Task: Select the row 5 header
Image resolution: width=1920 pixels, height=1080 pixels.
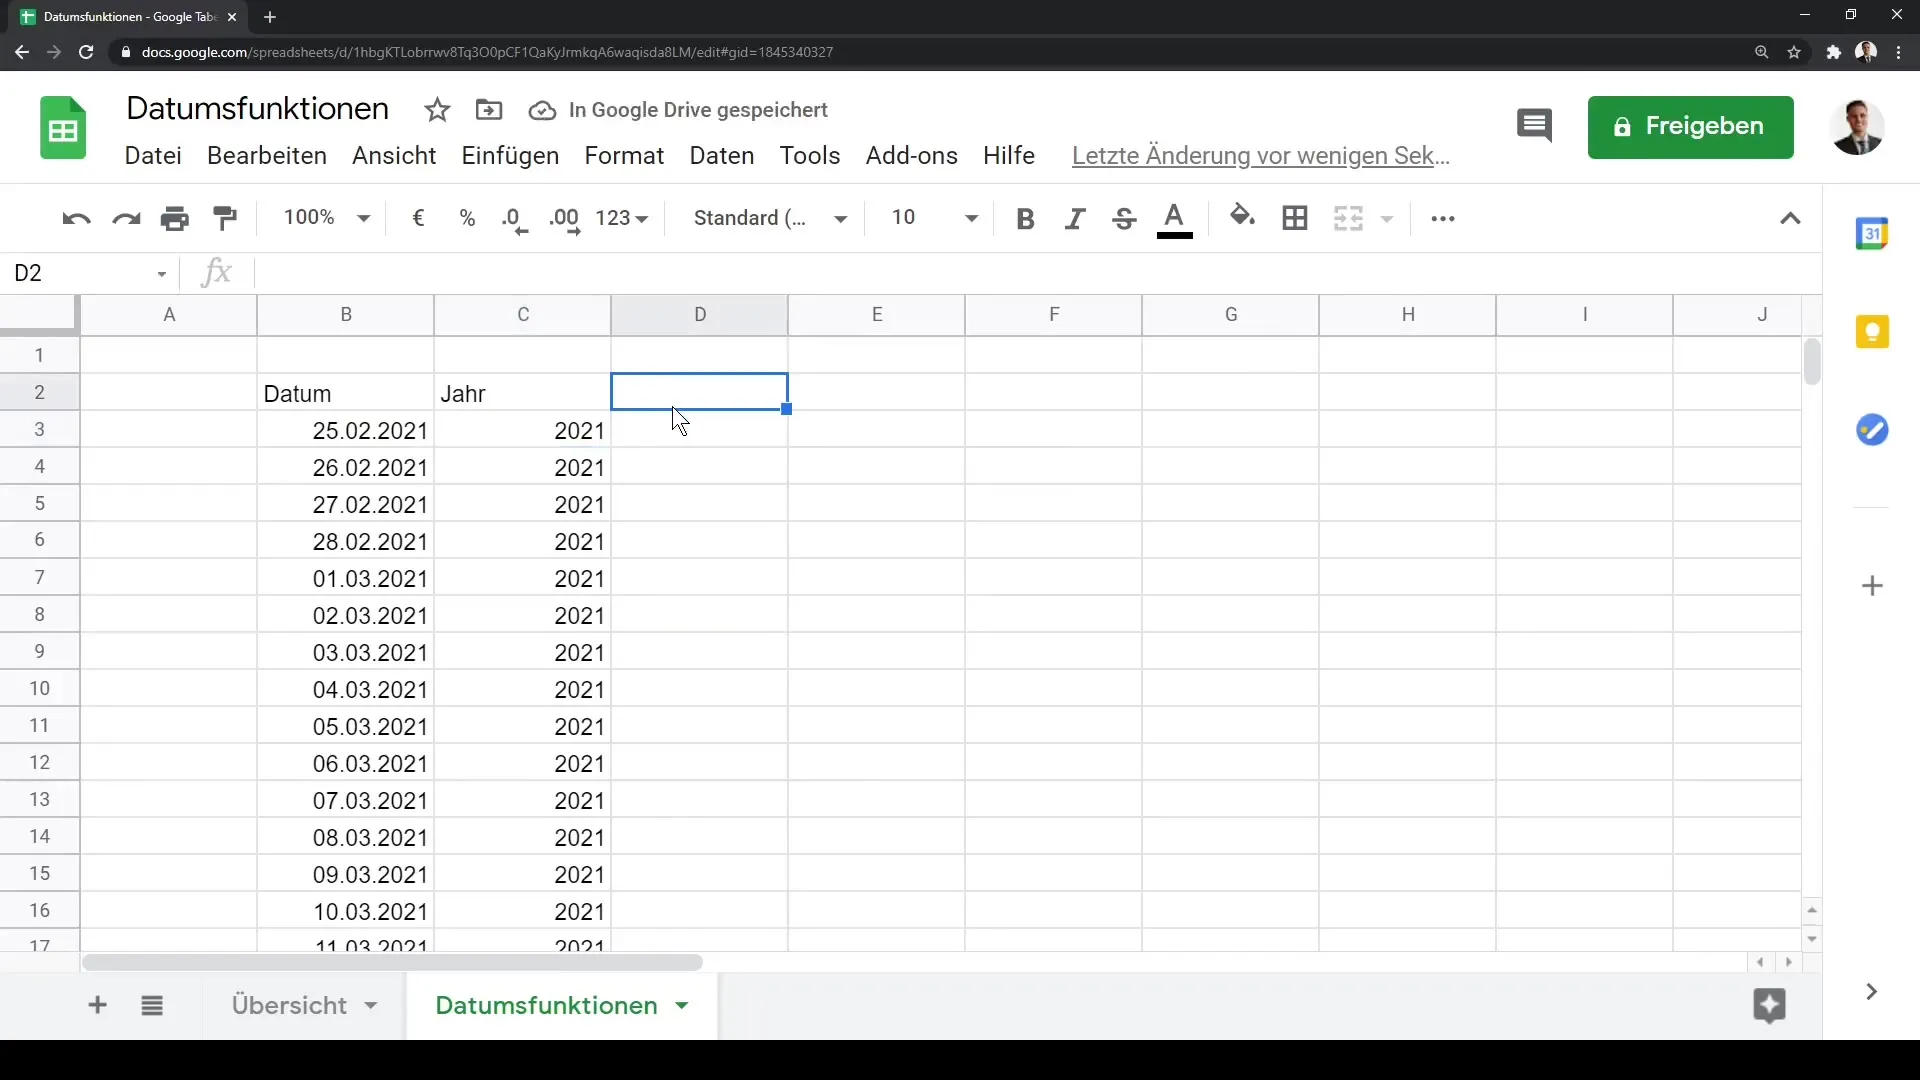Action: [40, 503]
